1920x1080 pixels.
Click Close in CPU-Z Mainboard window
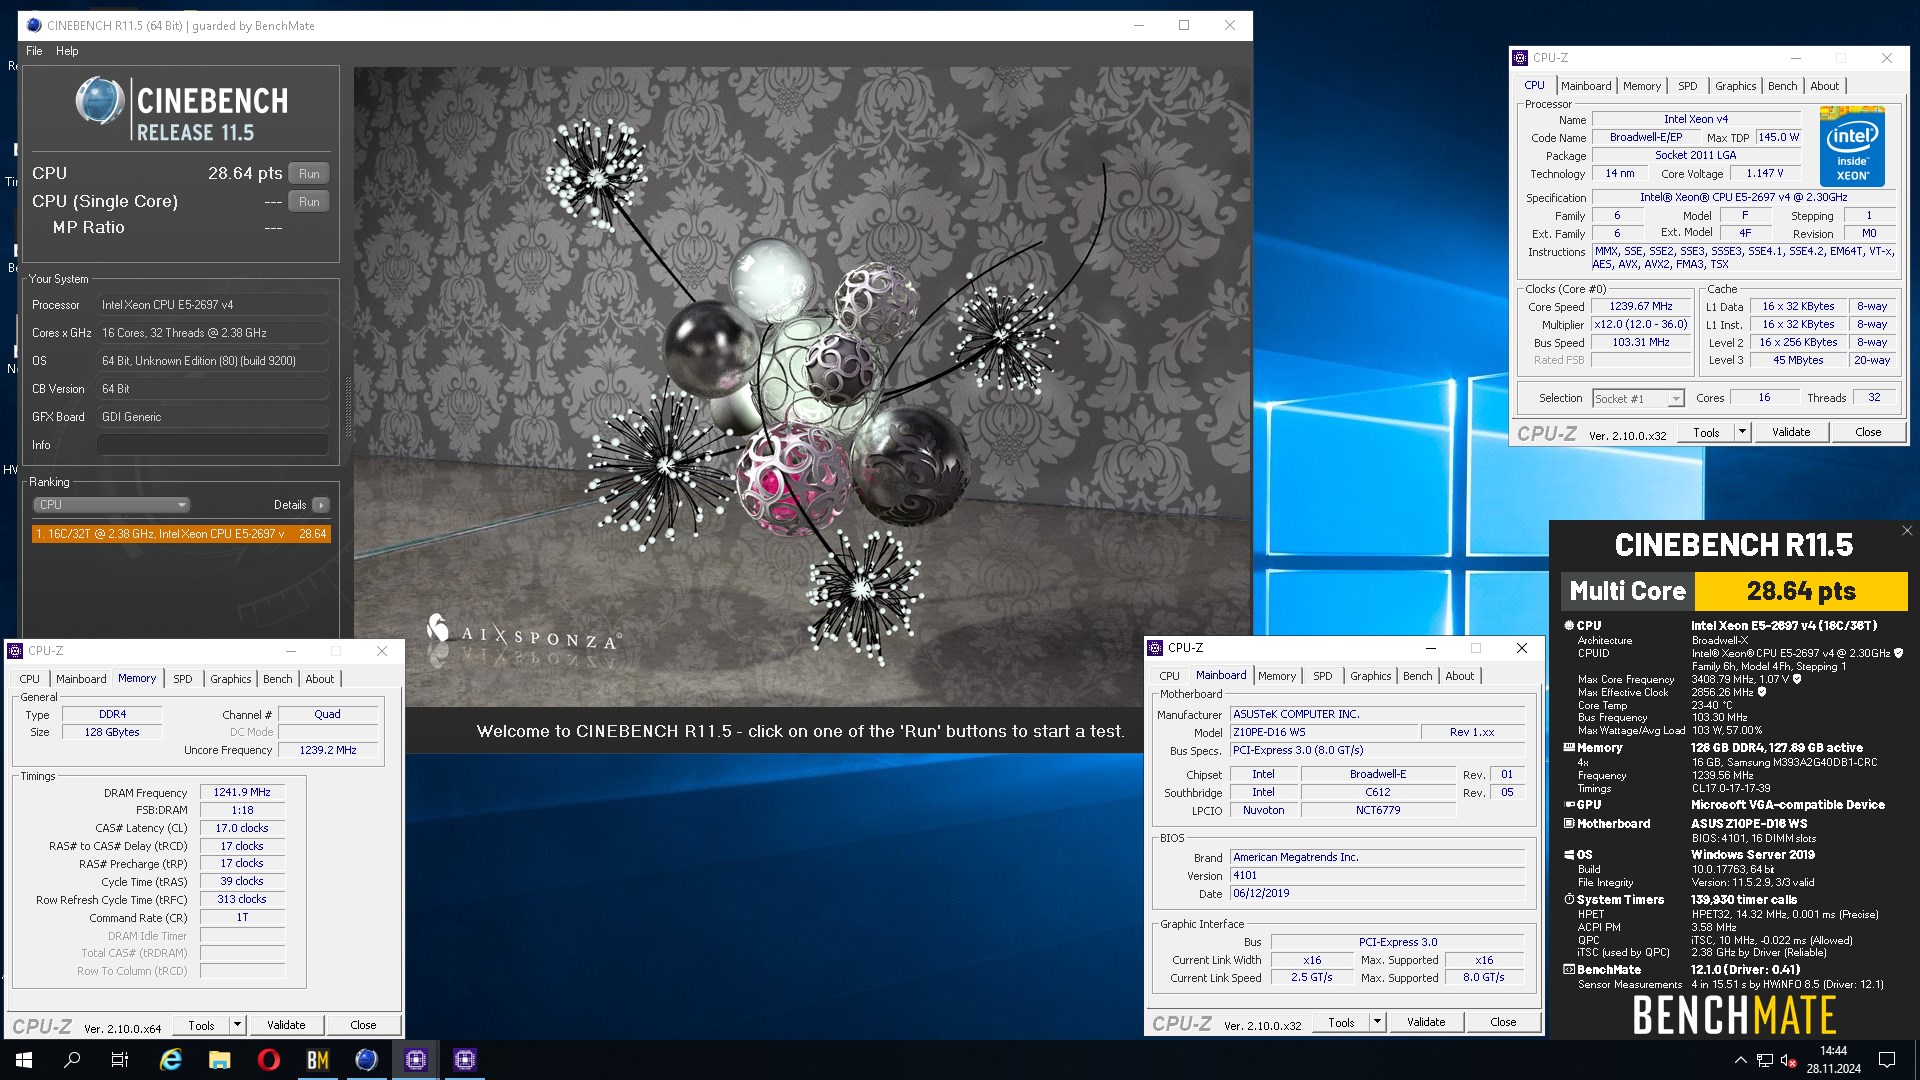1503,1022
